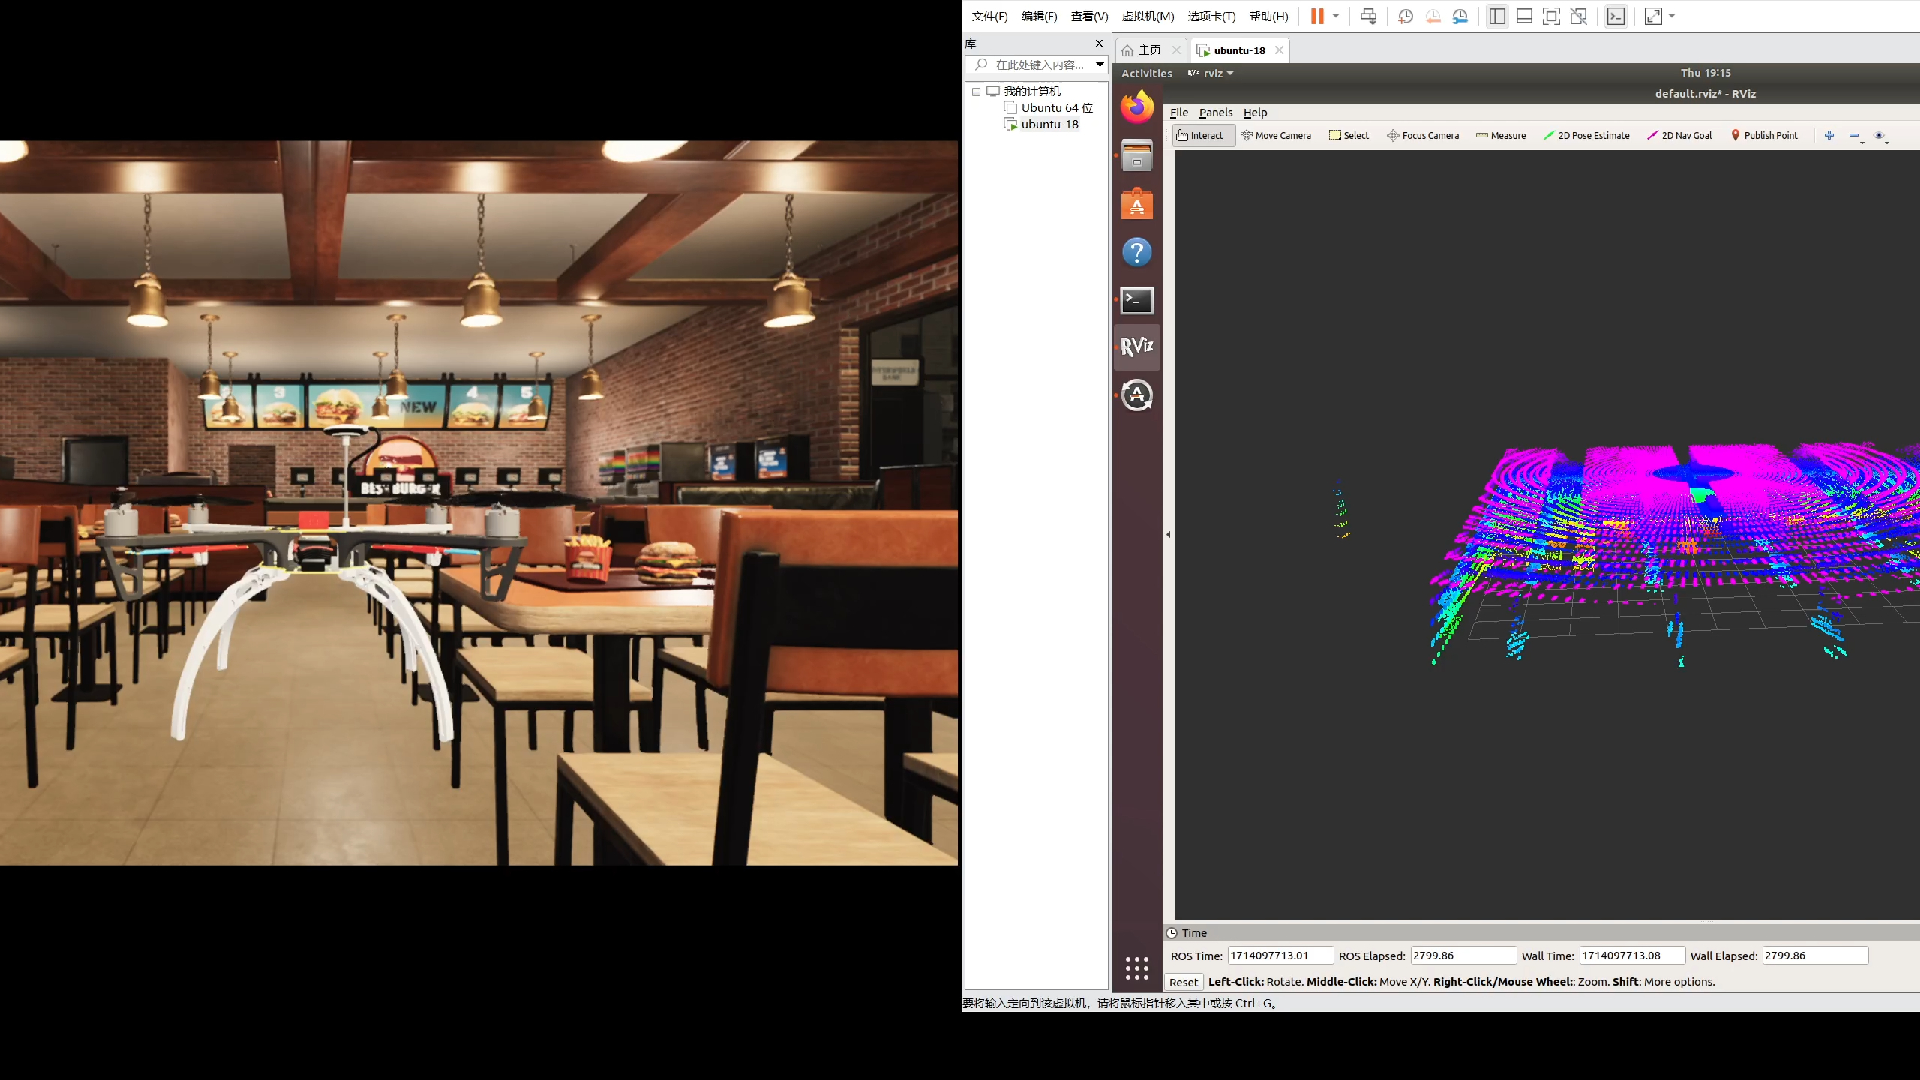Enable the Focus Camera tool
The width and height of the screenshot is (1920, 1080).
1422,135
